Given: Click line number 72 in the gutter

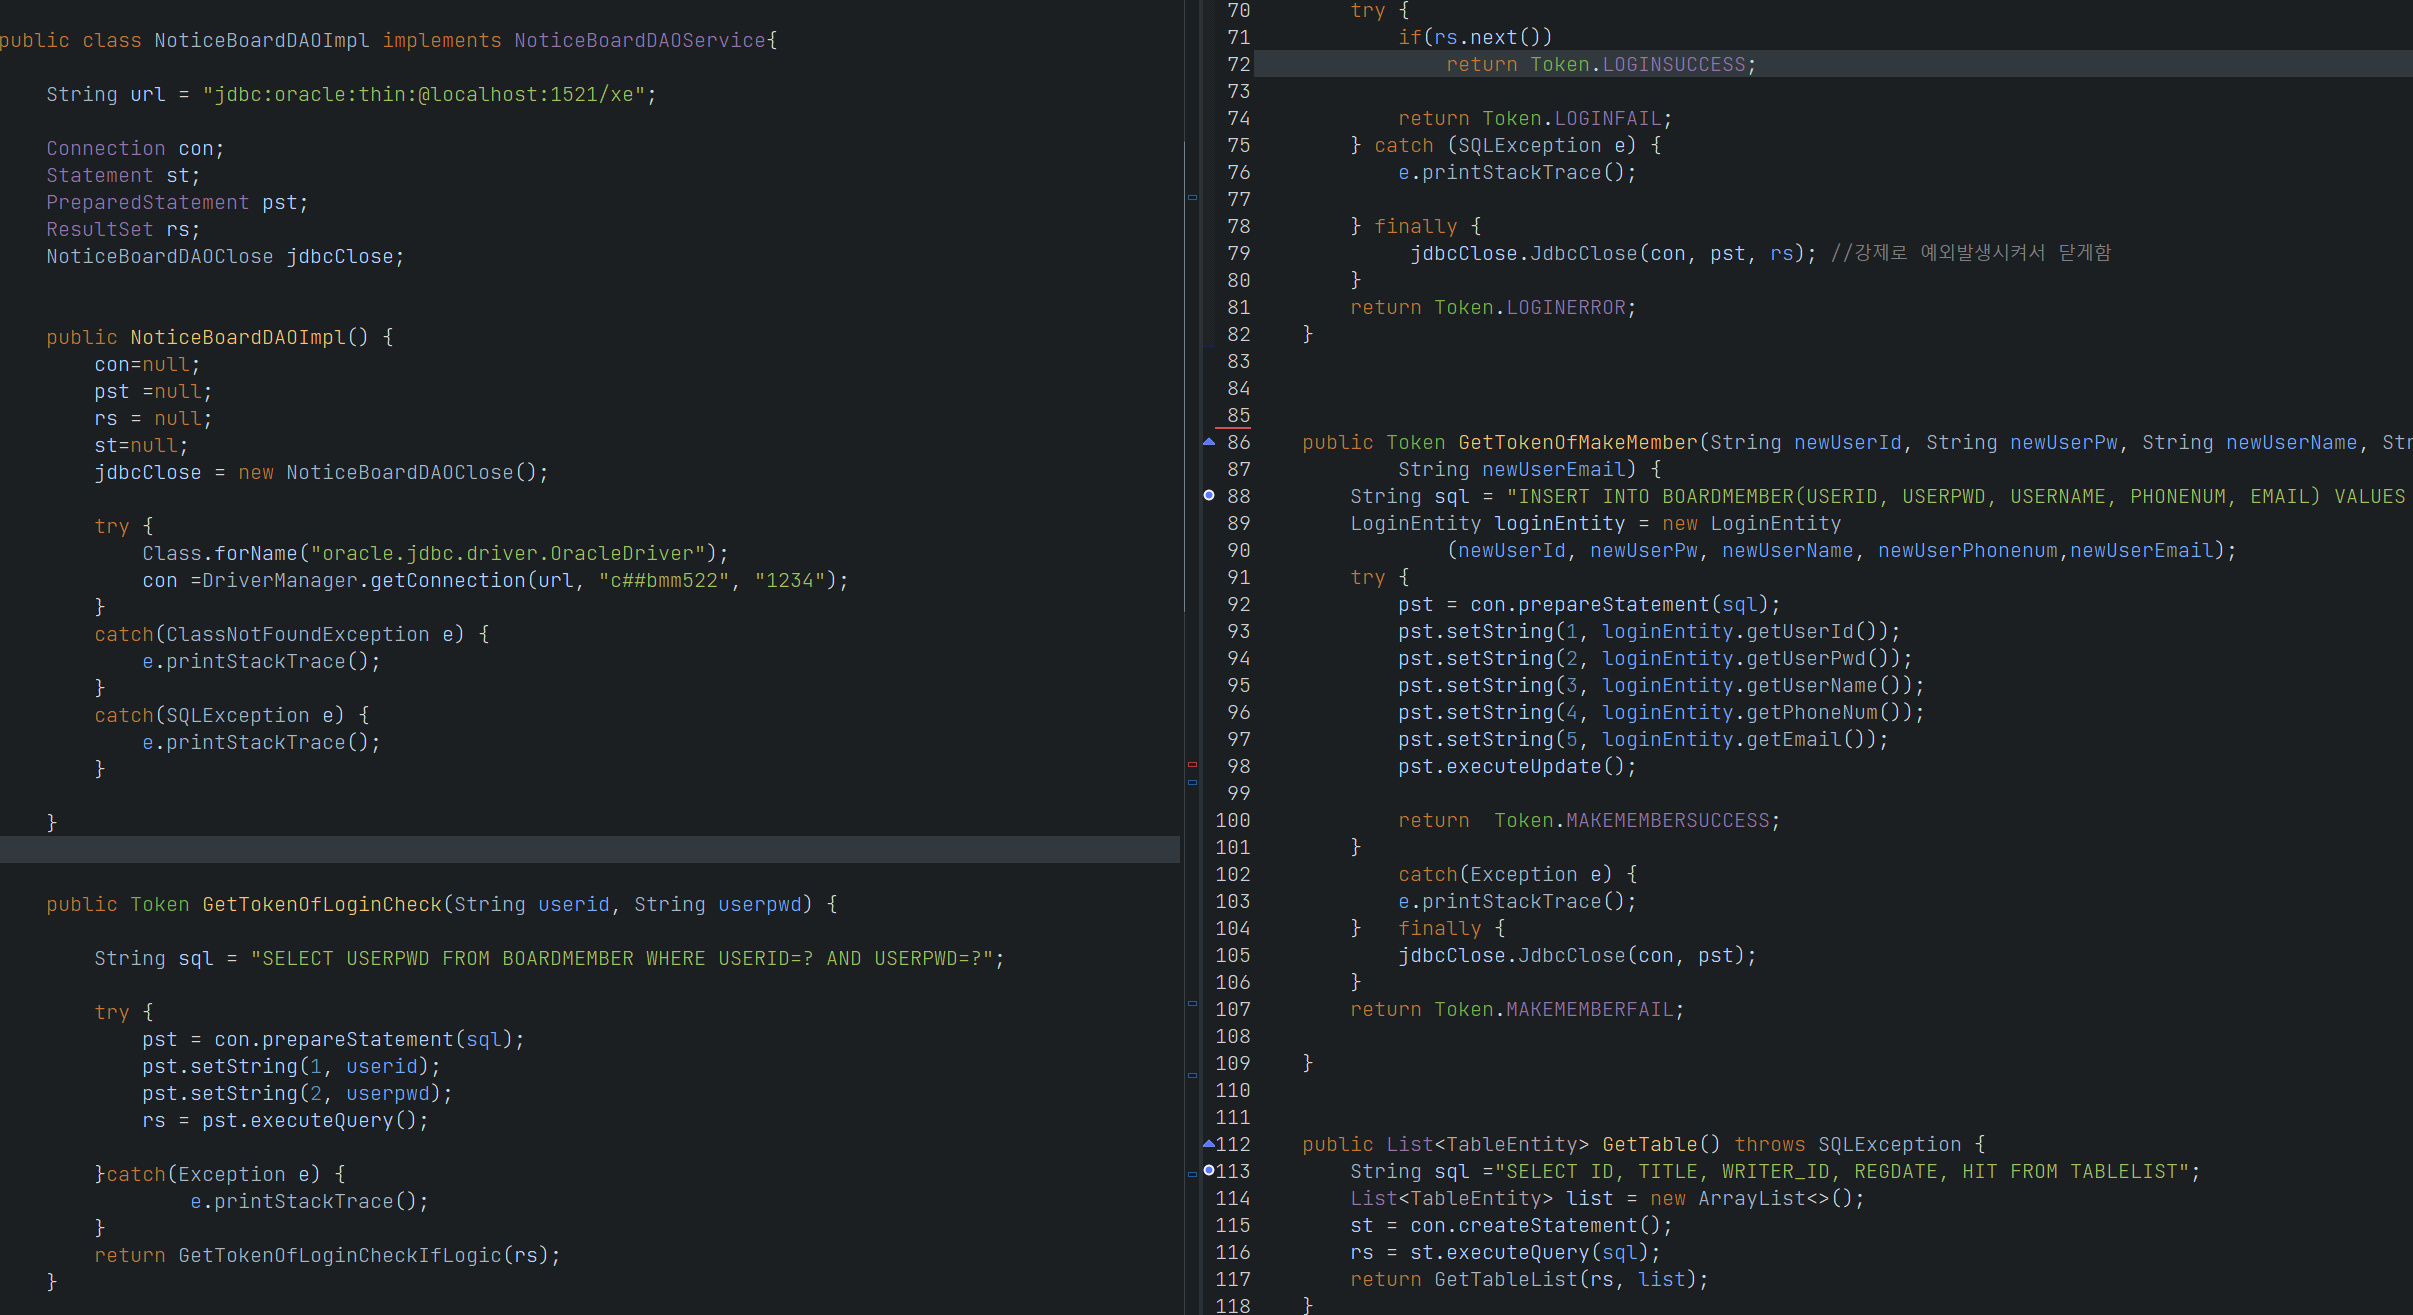Looking at the screenshot, I should tap(1238, 64).
